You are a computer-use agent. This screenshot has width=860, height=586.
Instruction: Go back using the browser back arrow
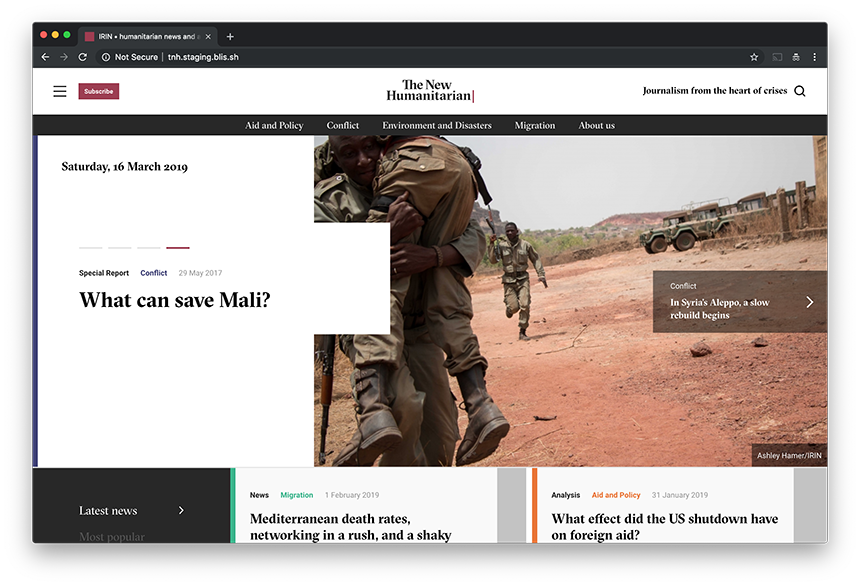pyautogui.click(x=46, y=57)
